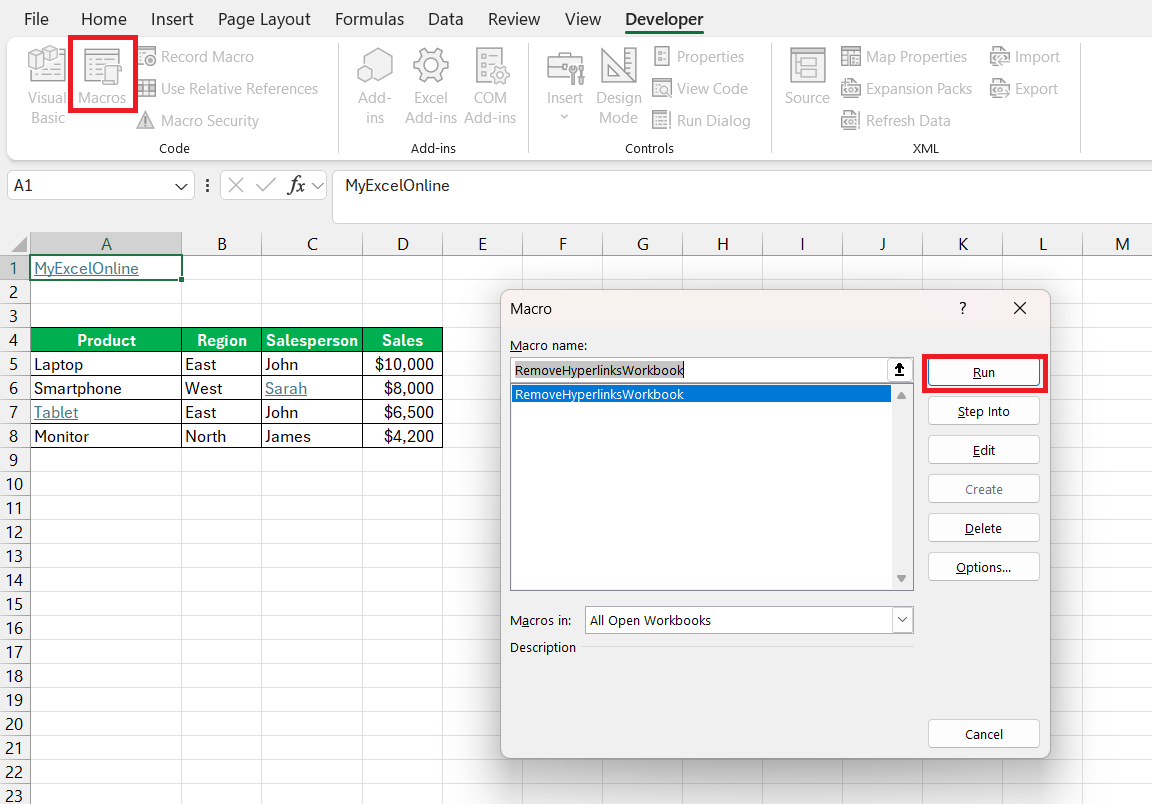Select the Developer tab
The width and height of the screenshot is (1152, 804).
[x=664, y=19]
